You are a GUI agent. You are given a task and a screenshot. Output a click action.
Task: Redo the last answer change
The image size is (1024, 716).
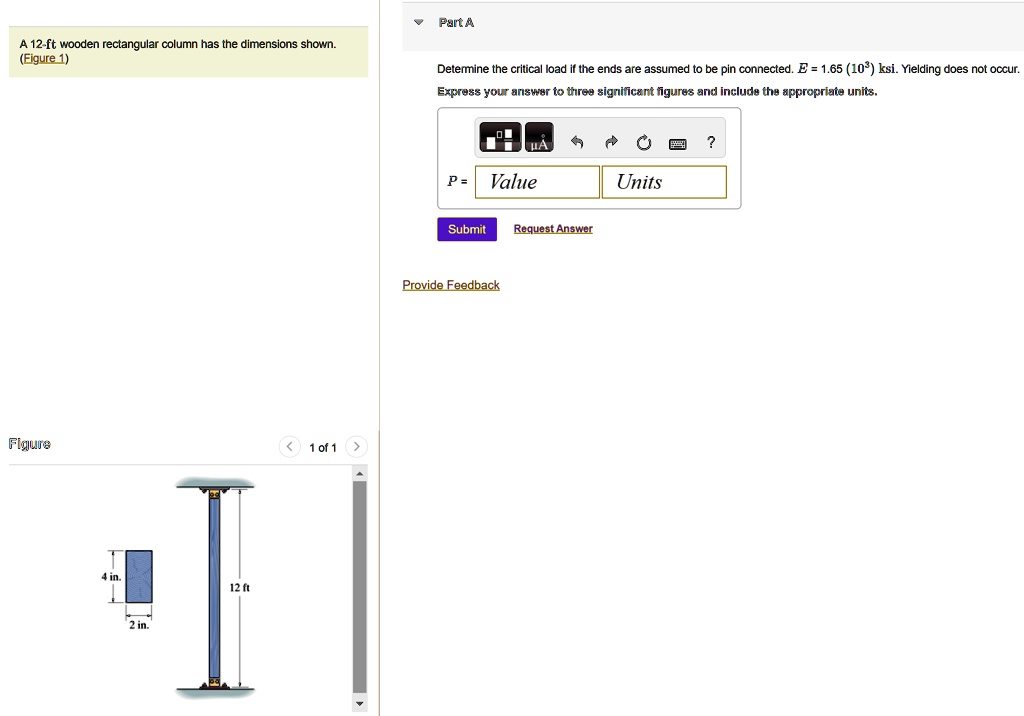(610, 141)
